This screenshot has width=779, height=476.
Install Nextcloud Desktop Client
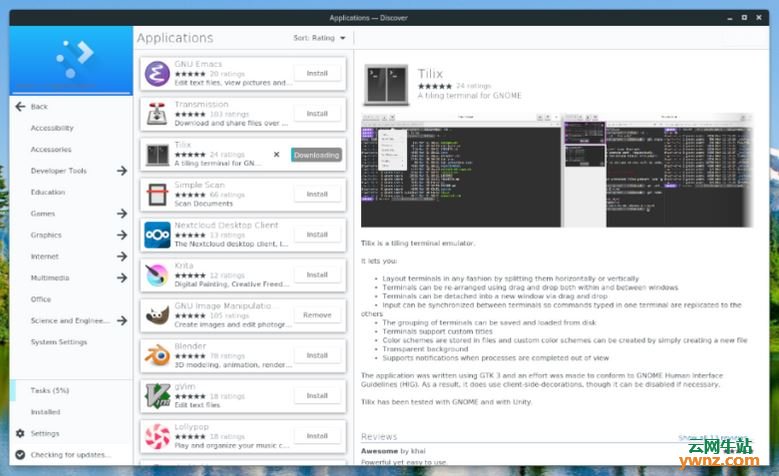[317, 234]
